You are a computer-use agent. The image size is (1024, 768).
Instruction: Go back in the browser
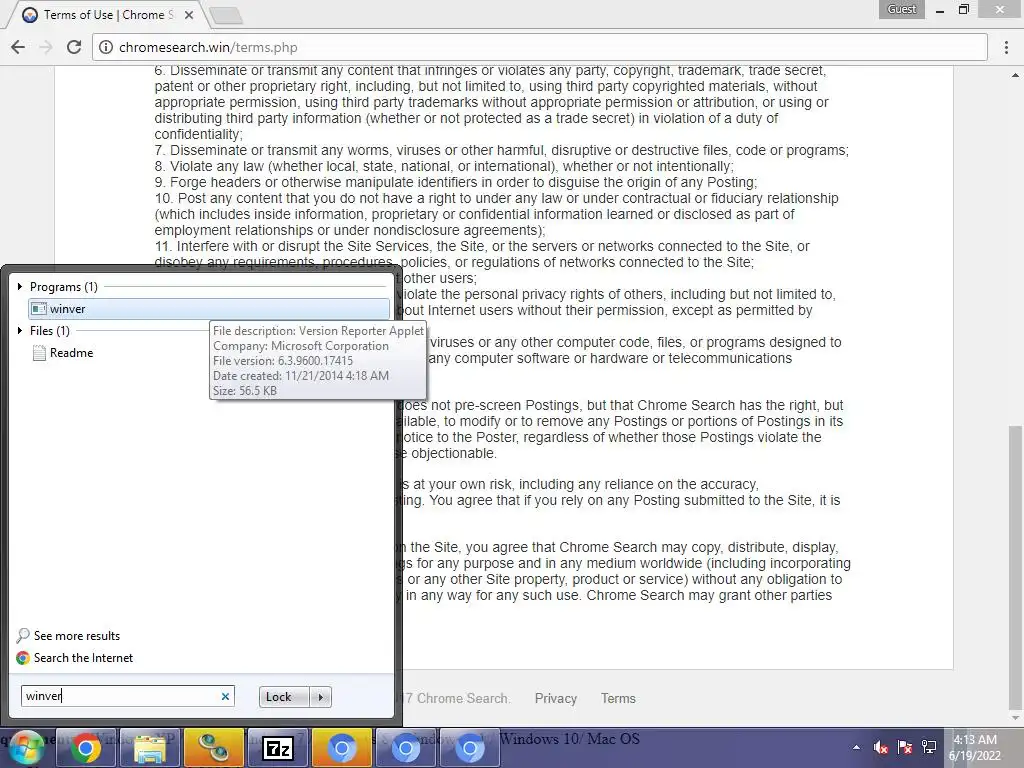click(18, 47)
